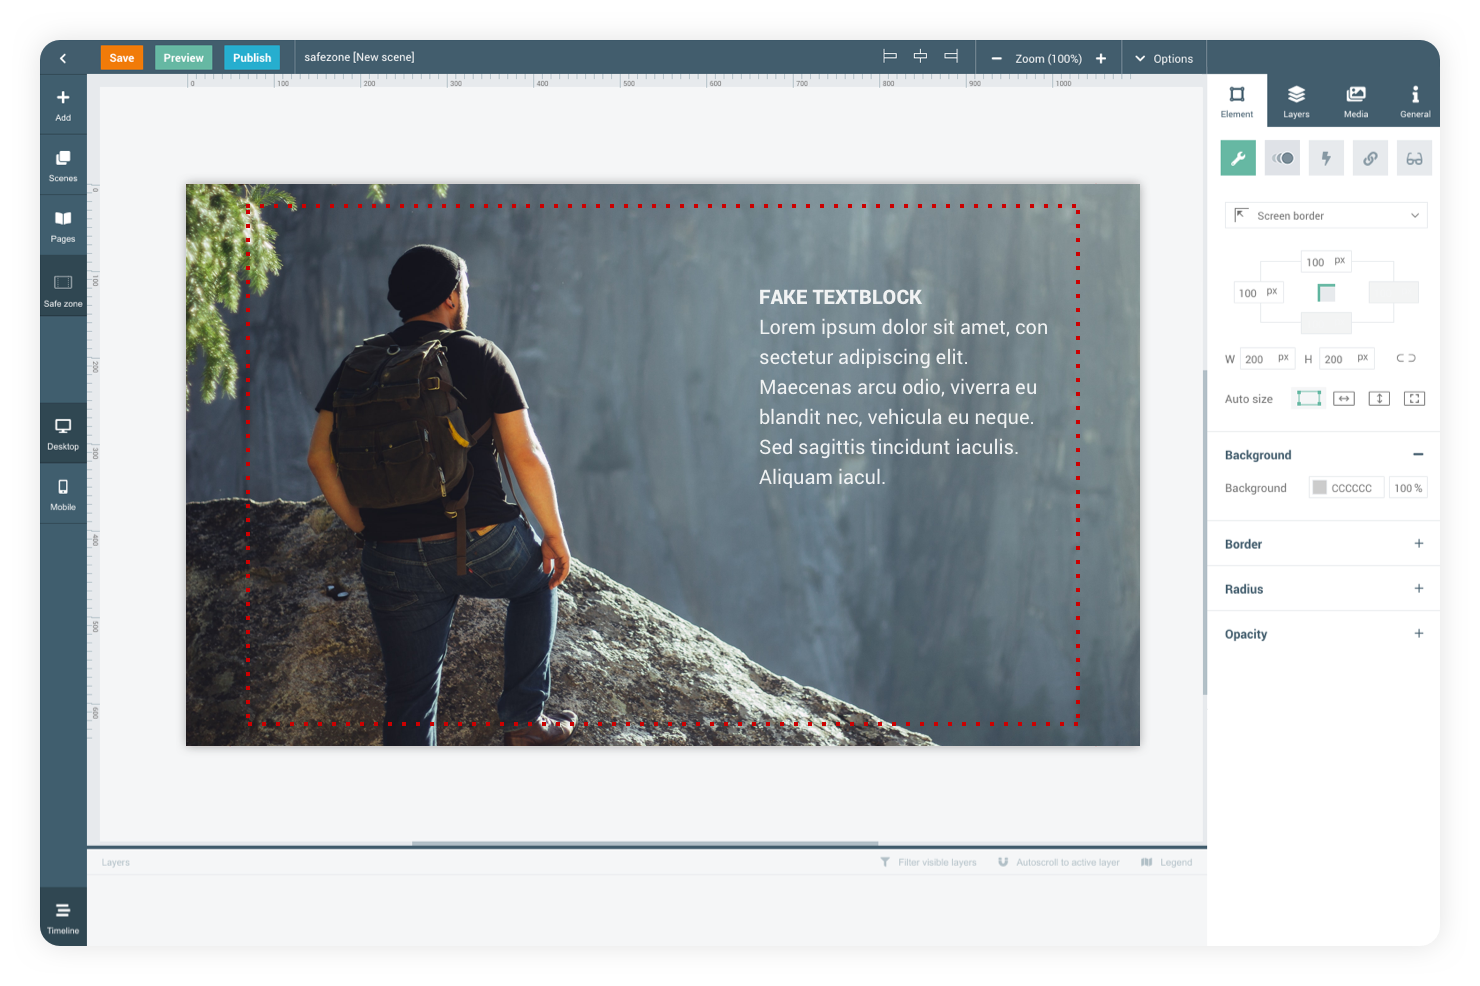Screen dimensions: 1480x986
Task: Click the orange Save button
Action: click(122, 58)
